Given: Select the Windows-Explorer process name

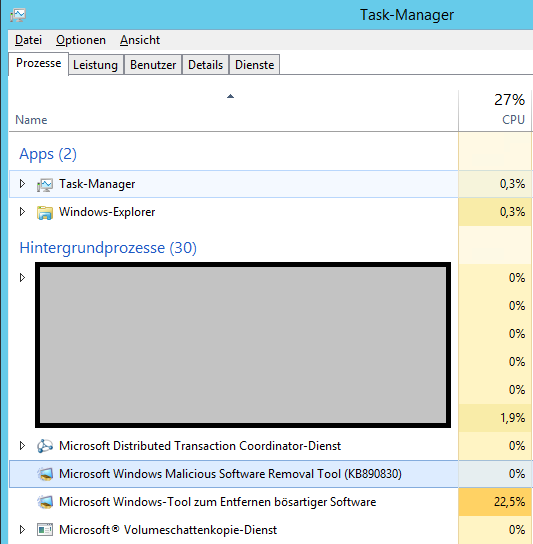Looking at the screenshot, I should coord(107,212).
